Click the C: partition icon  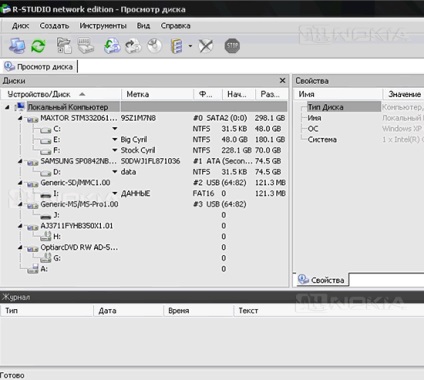coord(46,130)
